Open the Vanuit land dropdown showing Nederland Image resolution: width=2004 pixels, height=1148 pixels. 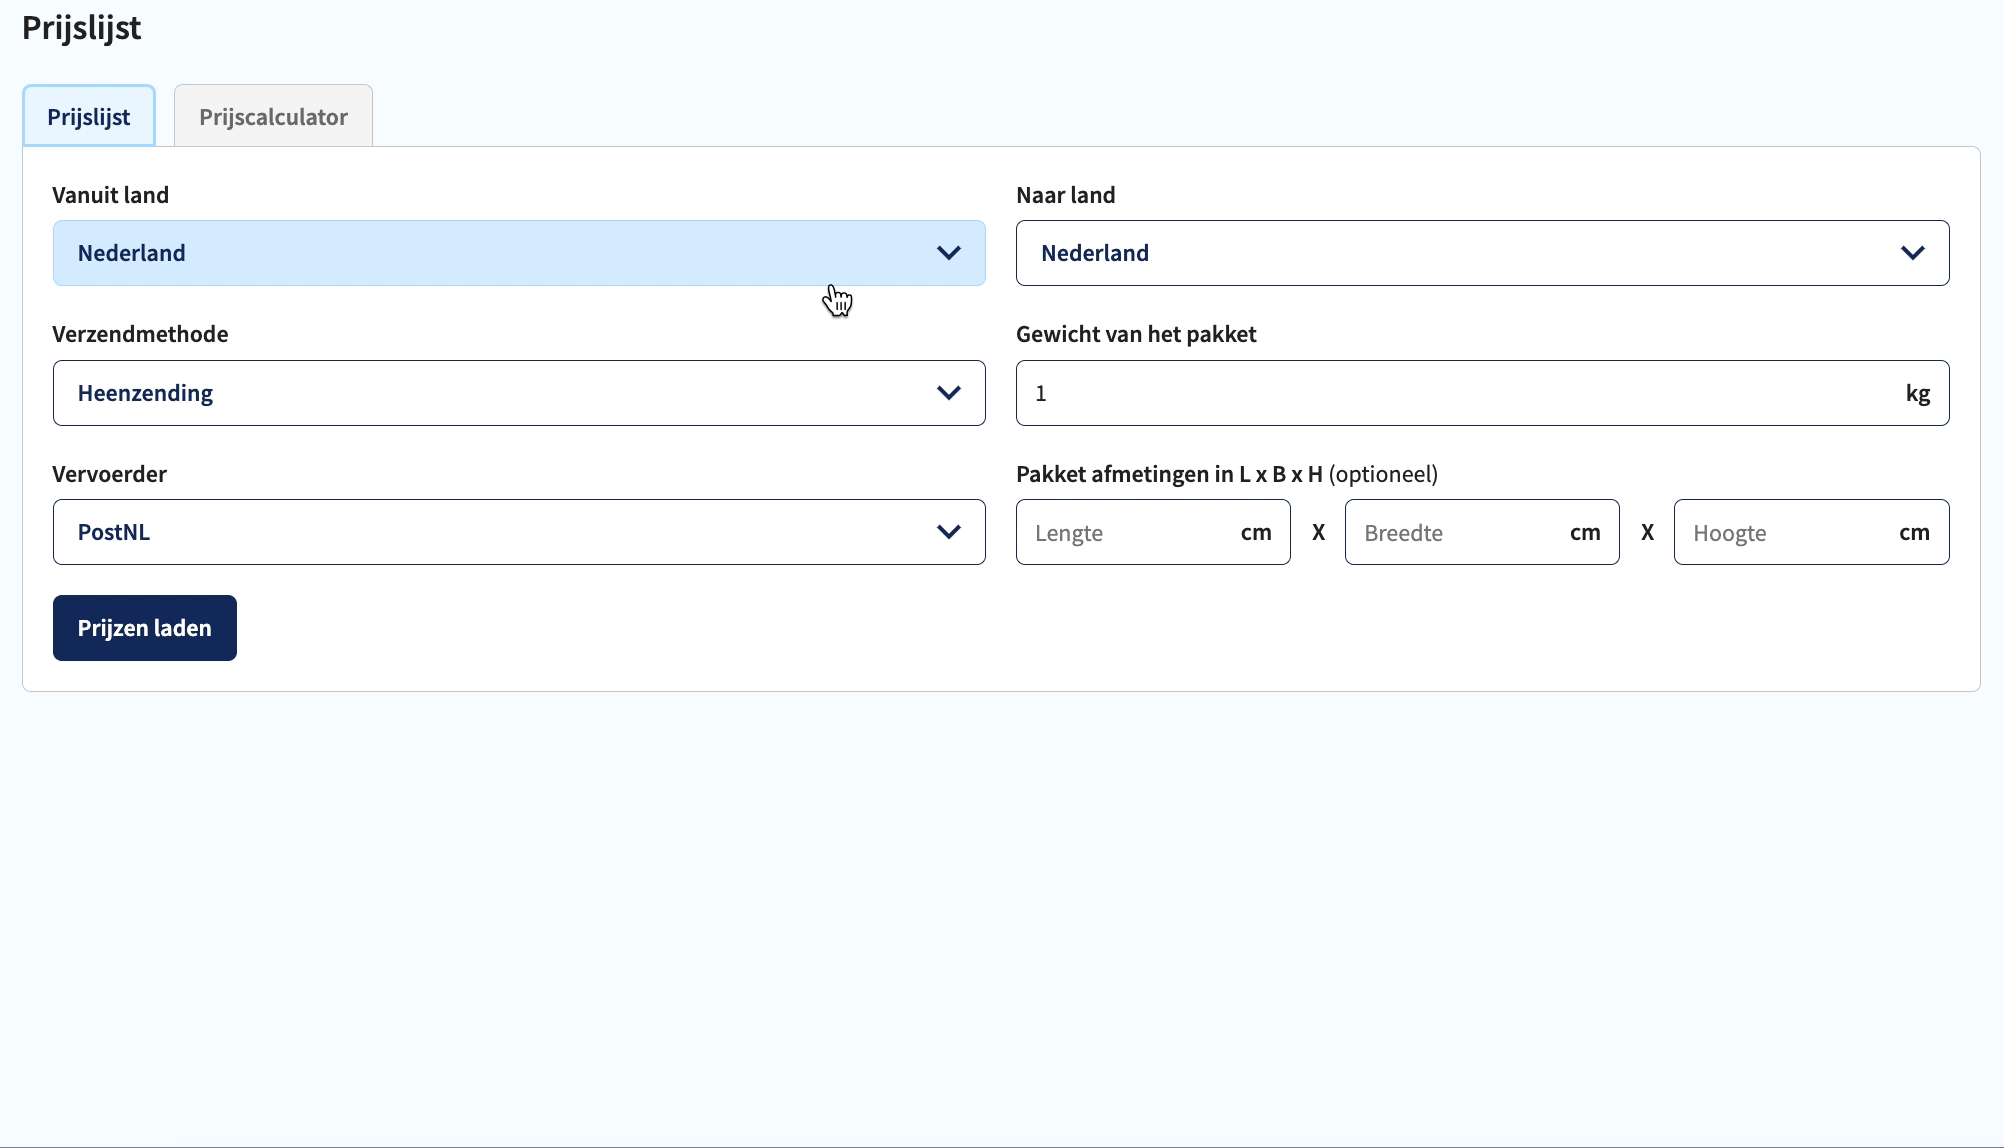(x=519, y=253)
